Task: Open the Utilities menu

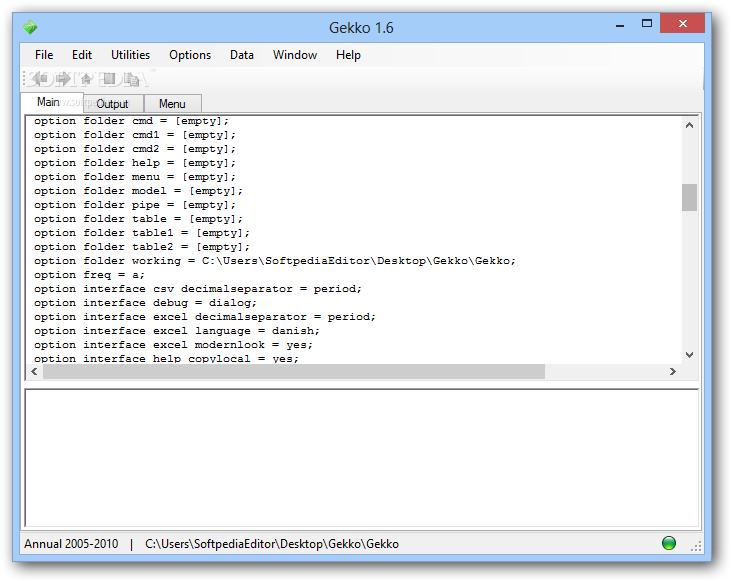Action: 130,55
